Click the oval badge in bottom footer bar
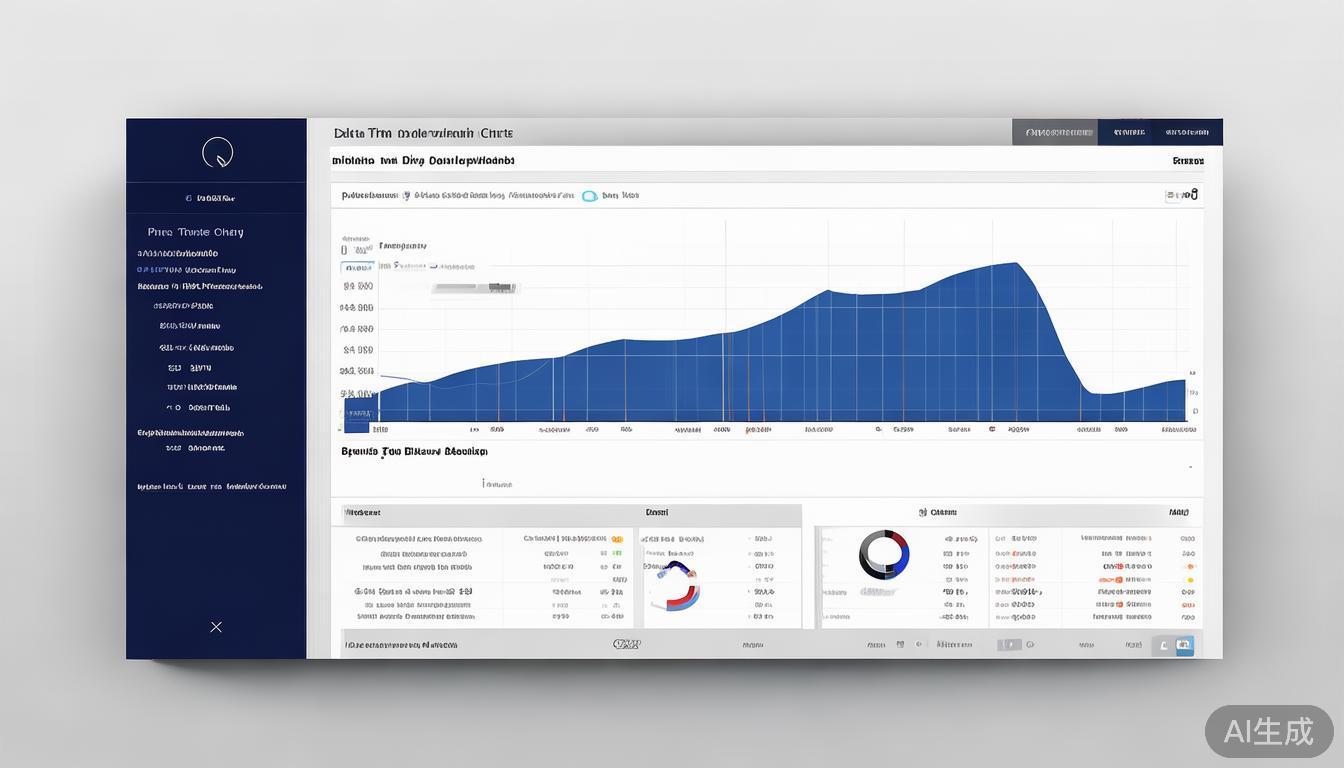This screenshot has height=768, width=1344. tap(626, 645)
